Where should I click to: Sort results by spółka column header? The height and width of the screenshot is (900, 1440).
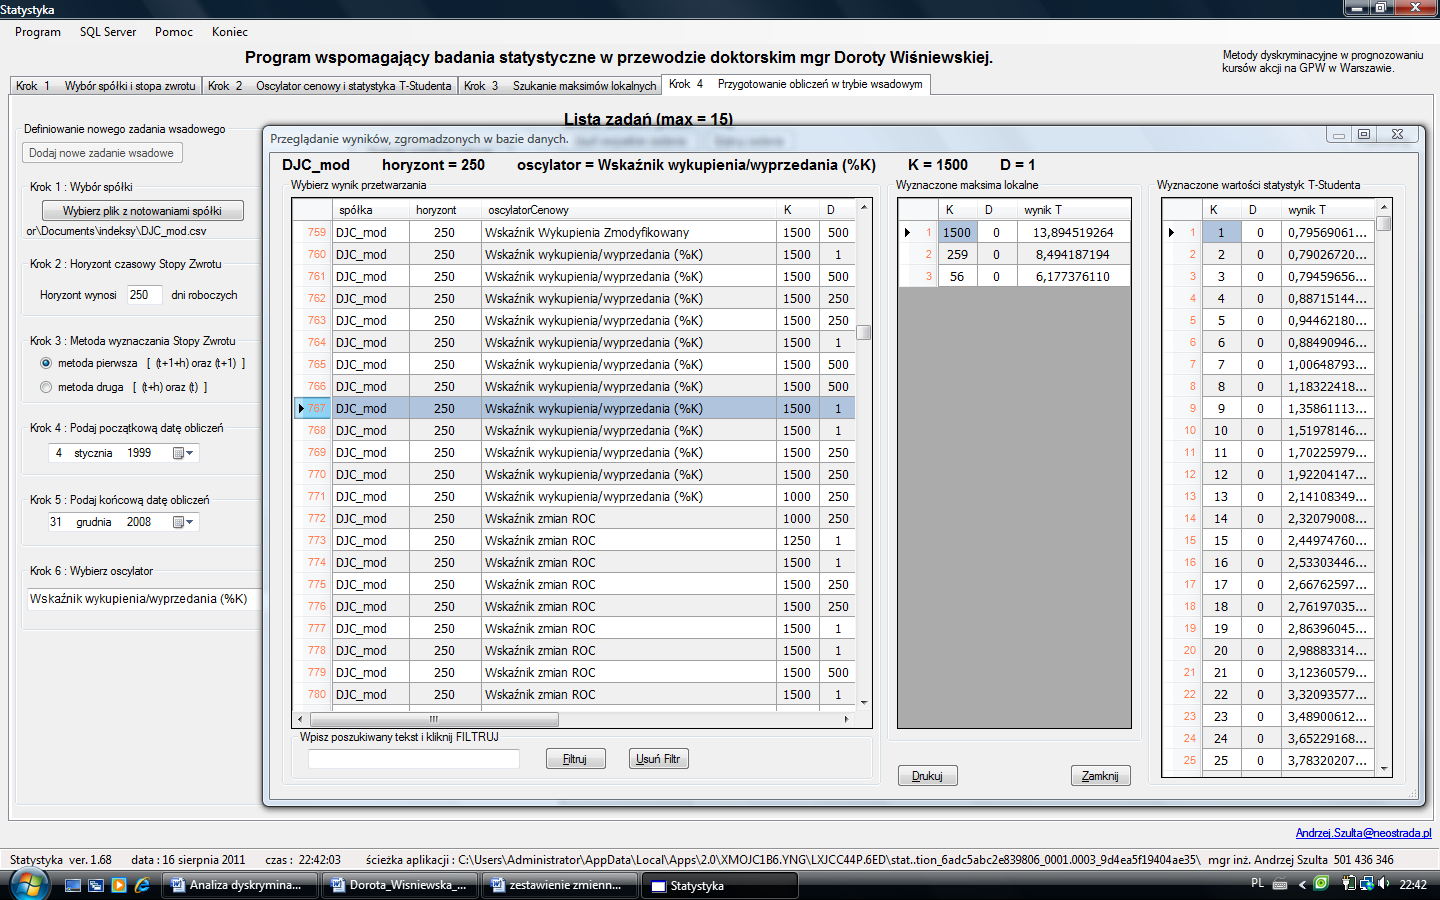(x=371, y=210)
